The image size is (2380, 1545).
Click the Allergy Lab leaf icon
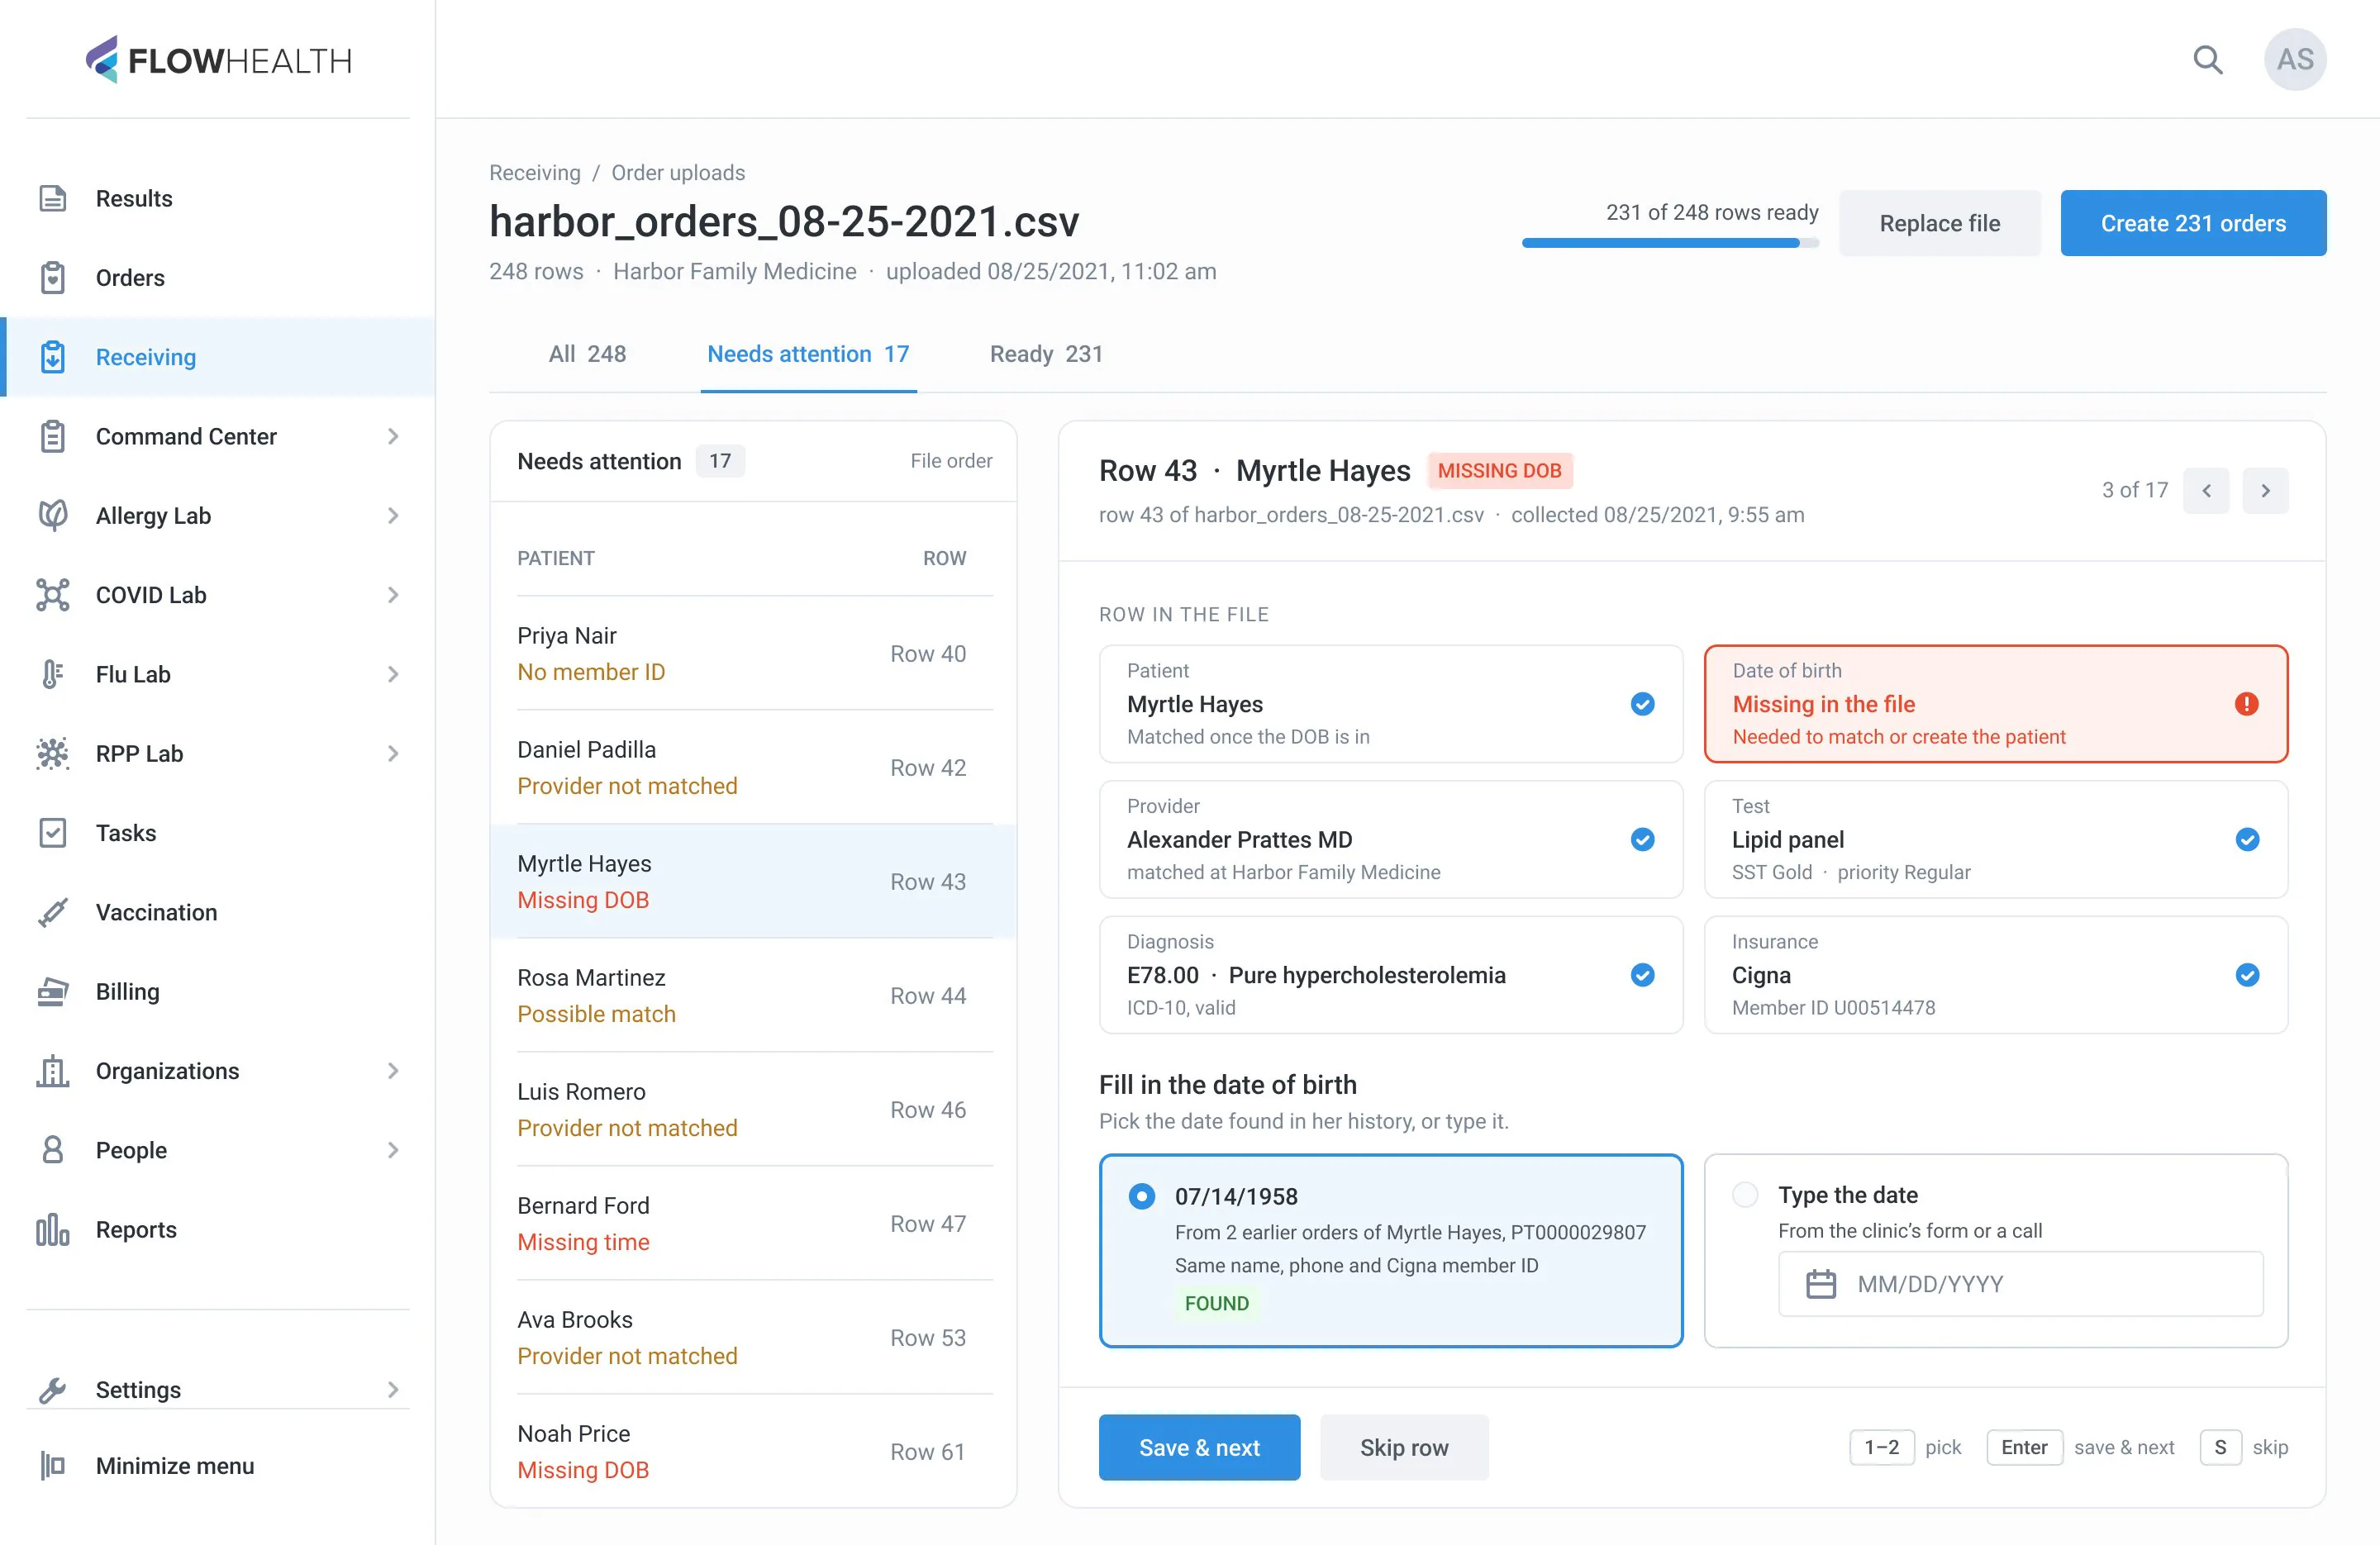(53, 516)
